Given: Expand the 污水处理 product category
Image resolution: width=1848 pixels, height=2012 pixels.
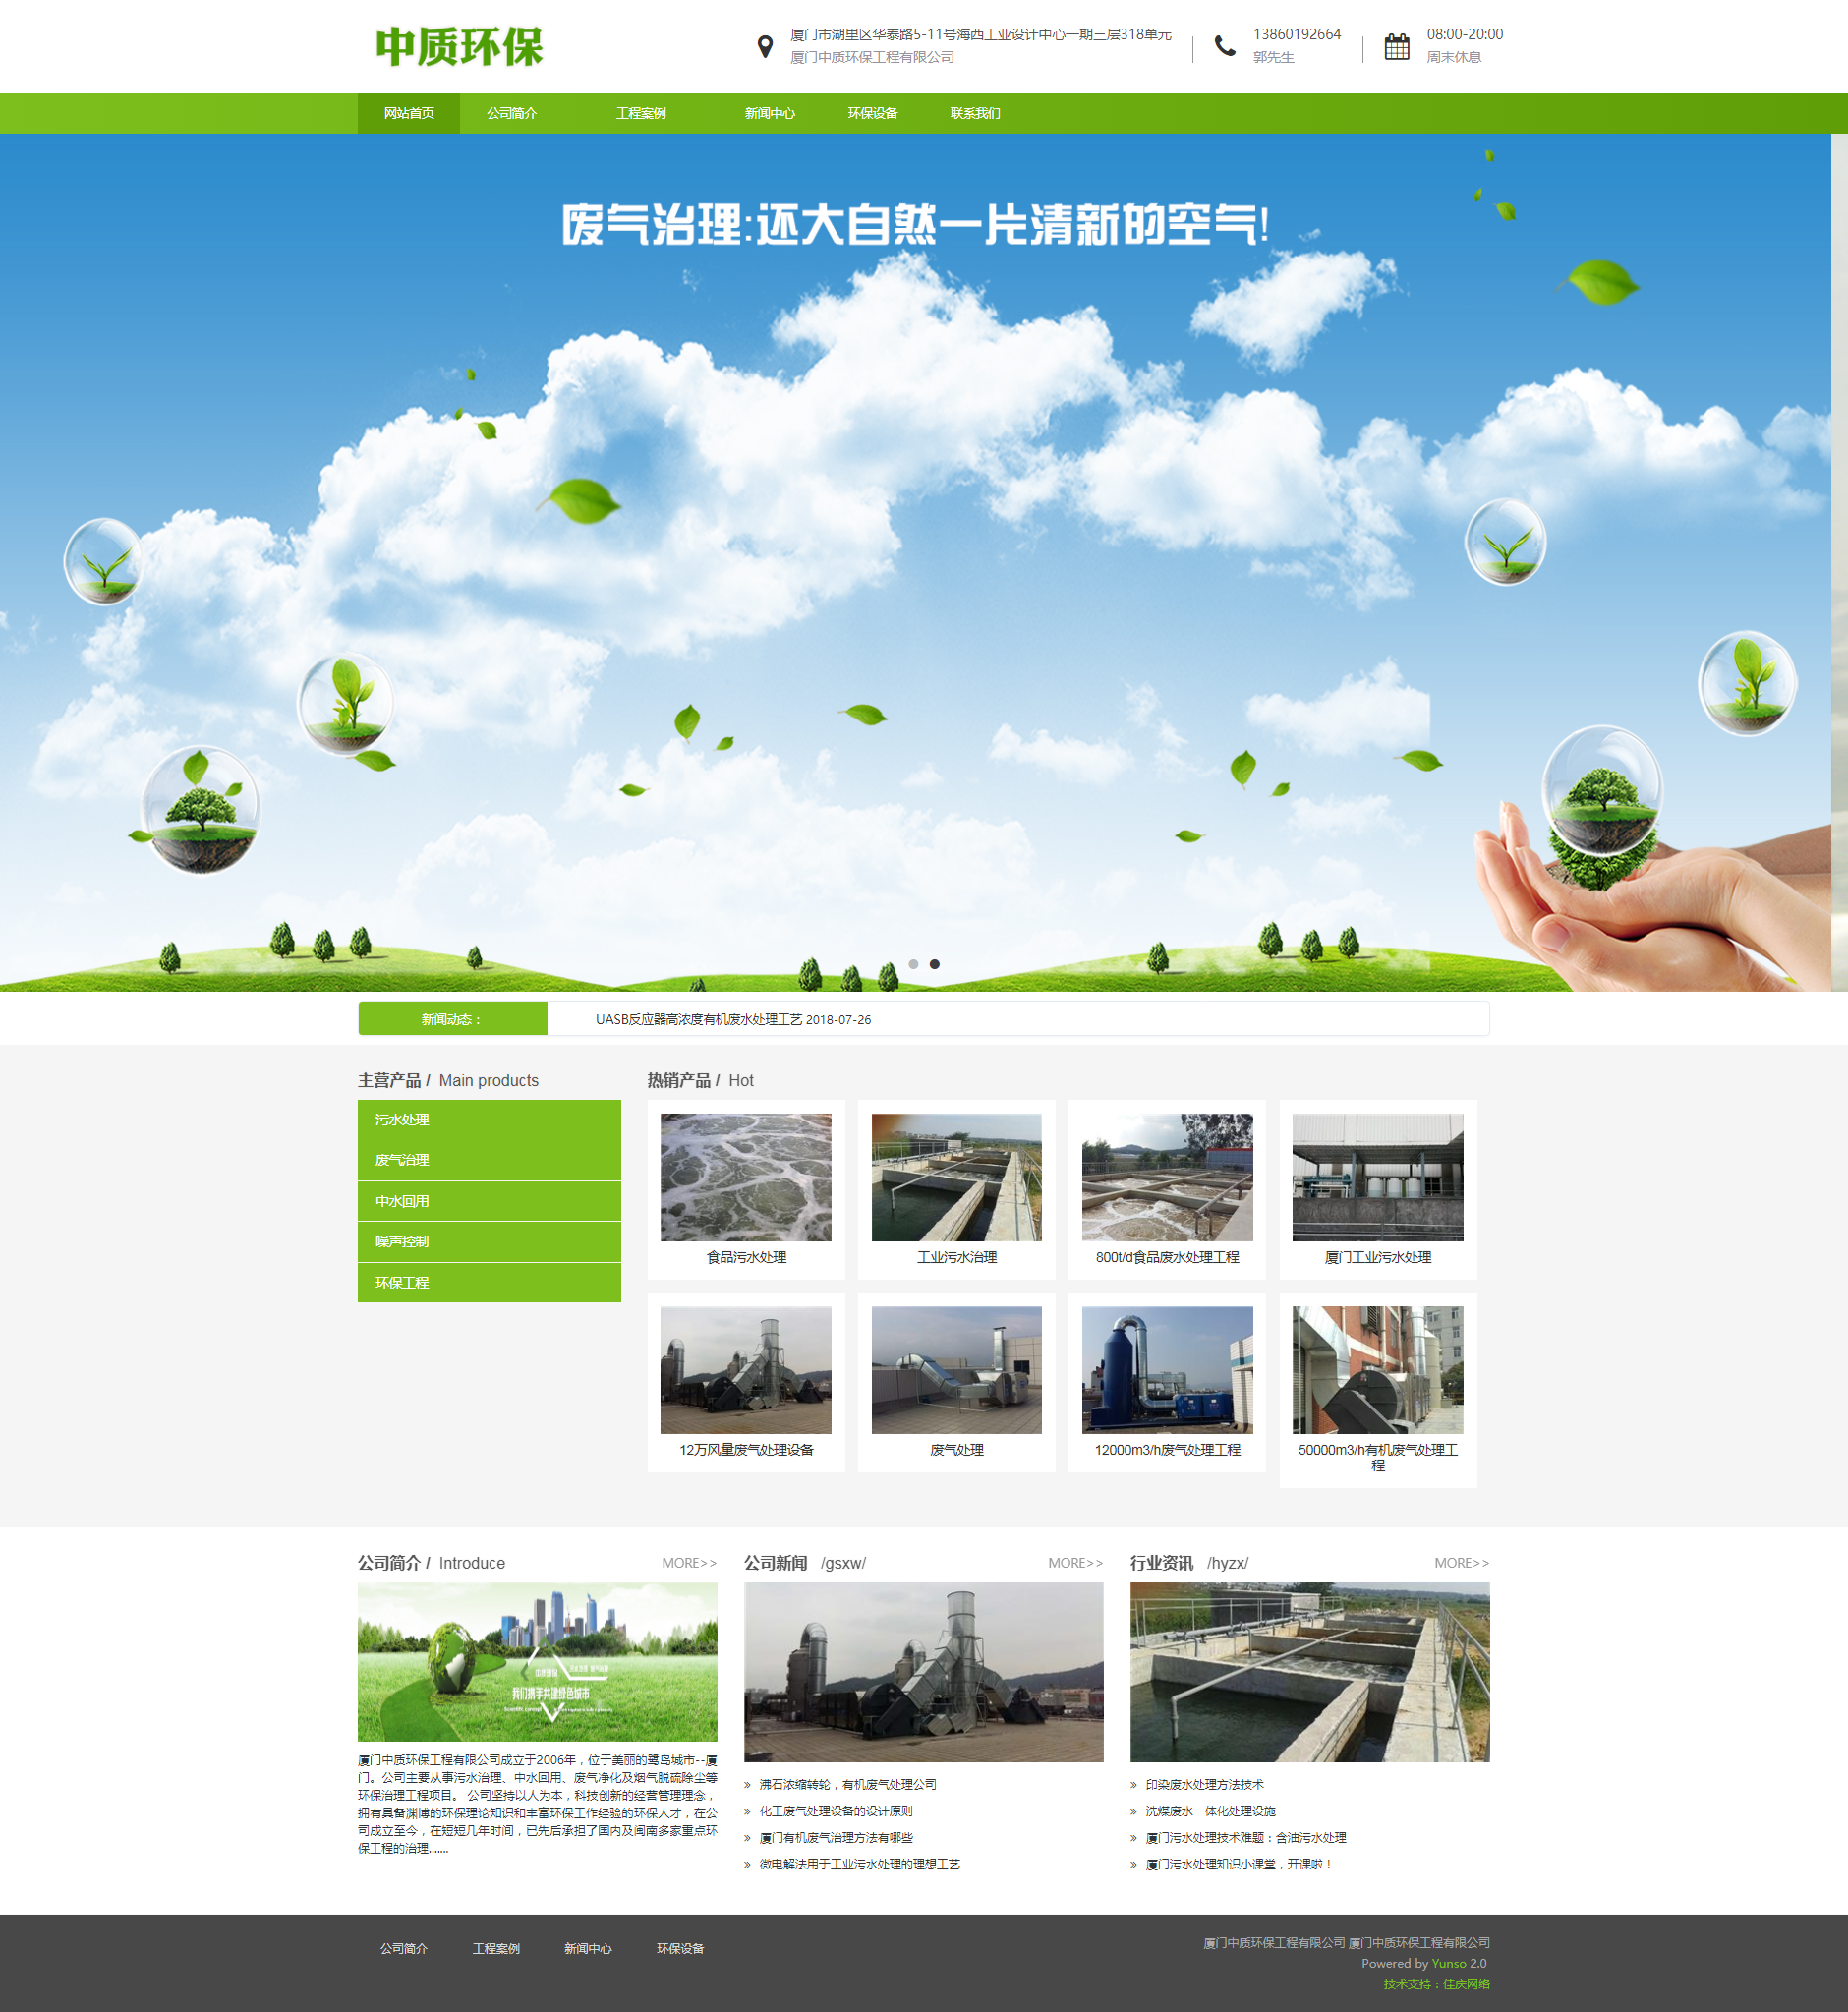Looking at the screenshot, I should 402,1120.
